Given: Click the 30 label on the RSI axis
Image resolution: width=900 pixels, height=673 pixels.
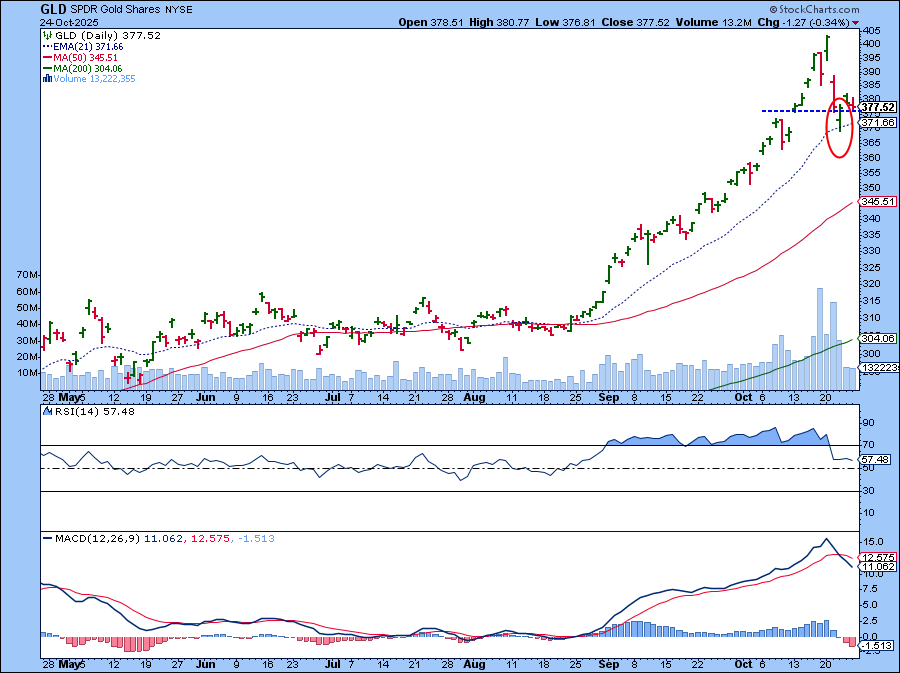Looking at the screenshot, I should pyautogui.click(x=868, y=491).
